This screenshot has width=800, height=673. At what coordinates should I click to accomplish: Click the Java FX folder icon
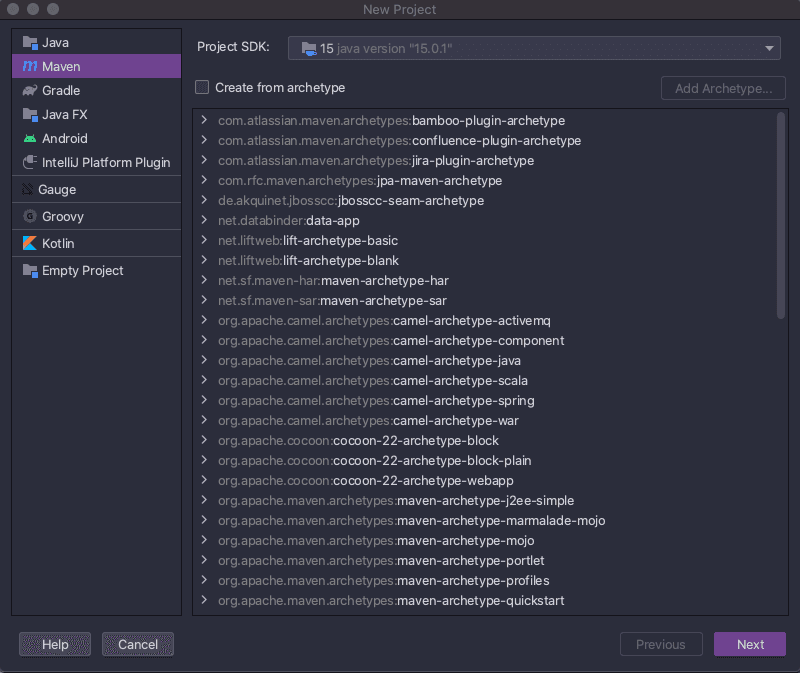pyautogui.click(x=30, y=115)
